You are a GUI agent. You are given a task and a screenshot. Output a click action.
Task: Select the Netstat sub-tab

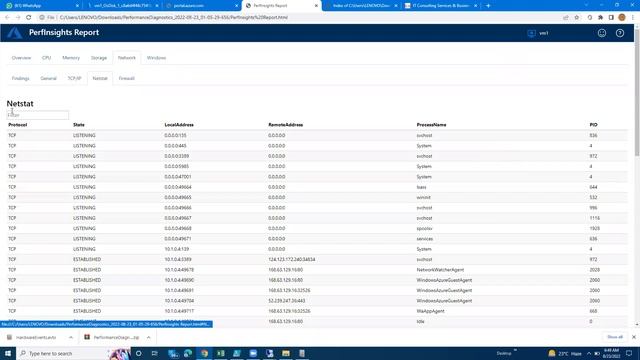tap(100, 78)
